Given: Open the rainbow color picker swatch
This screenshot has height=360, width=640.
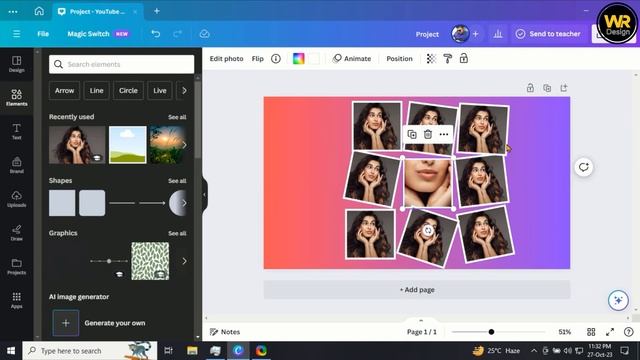Looking at the screenshot, I should point(298,59).
